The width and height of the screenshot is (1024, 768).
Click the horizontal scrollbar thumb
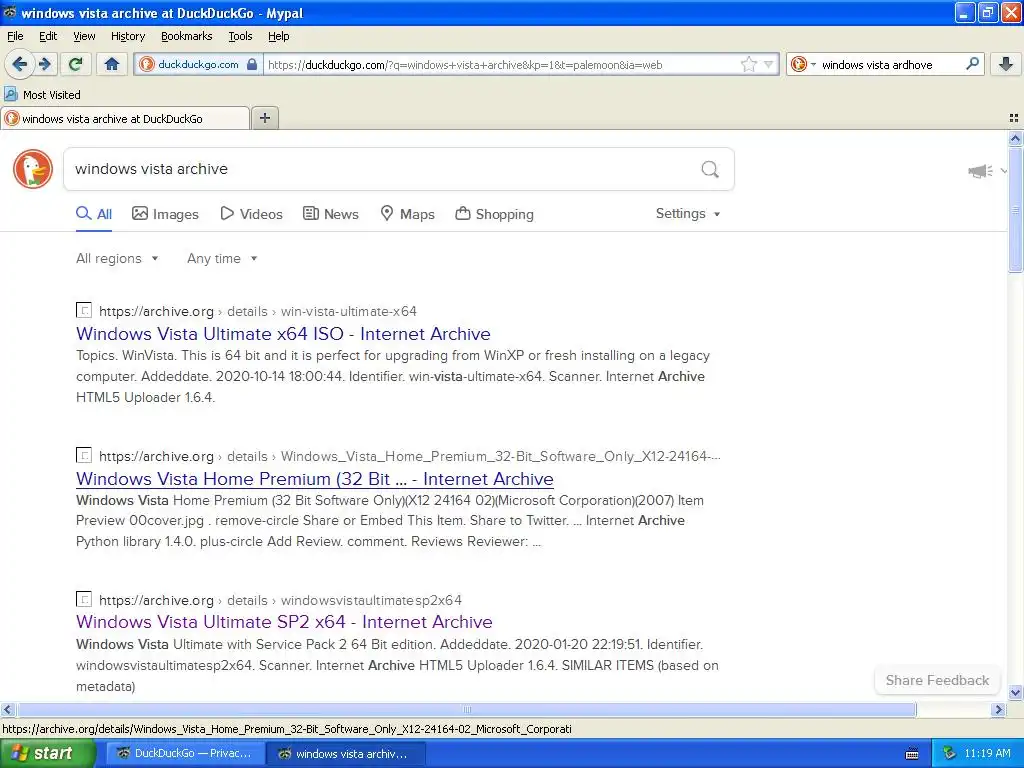[466, 709]
